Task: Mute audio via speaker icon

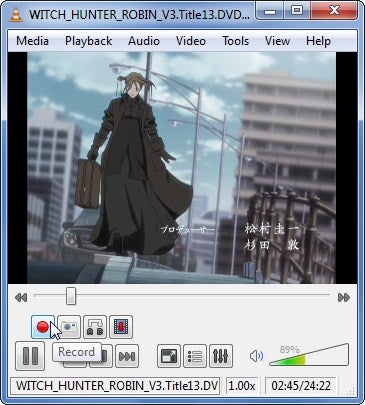Action: (256, 356)
